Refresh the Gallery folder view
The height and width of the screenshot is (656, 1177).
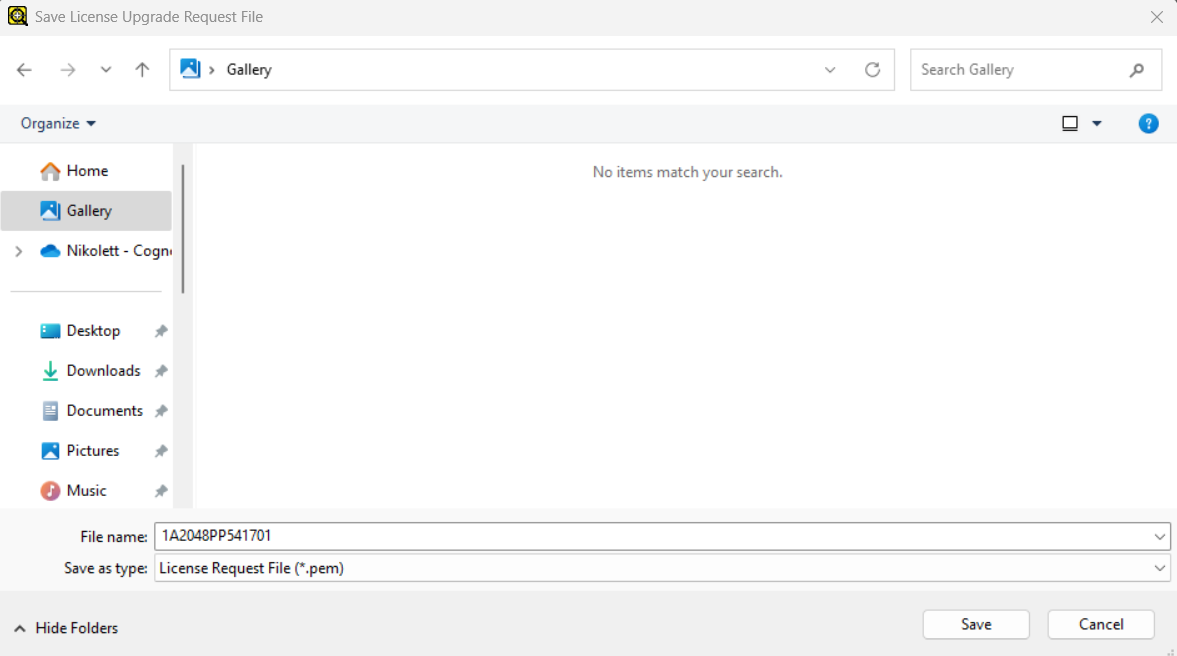tap(872, 70)
